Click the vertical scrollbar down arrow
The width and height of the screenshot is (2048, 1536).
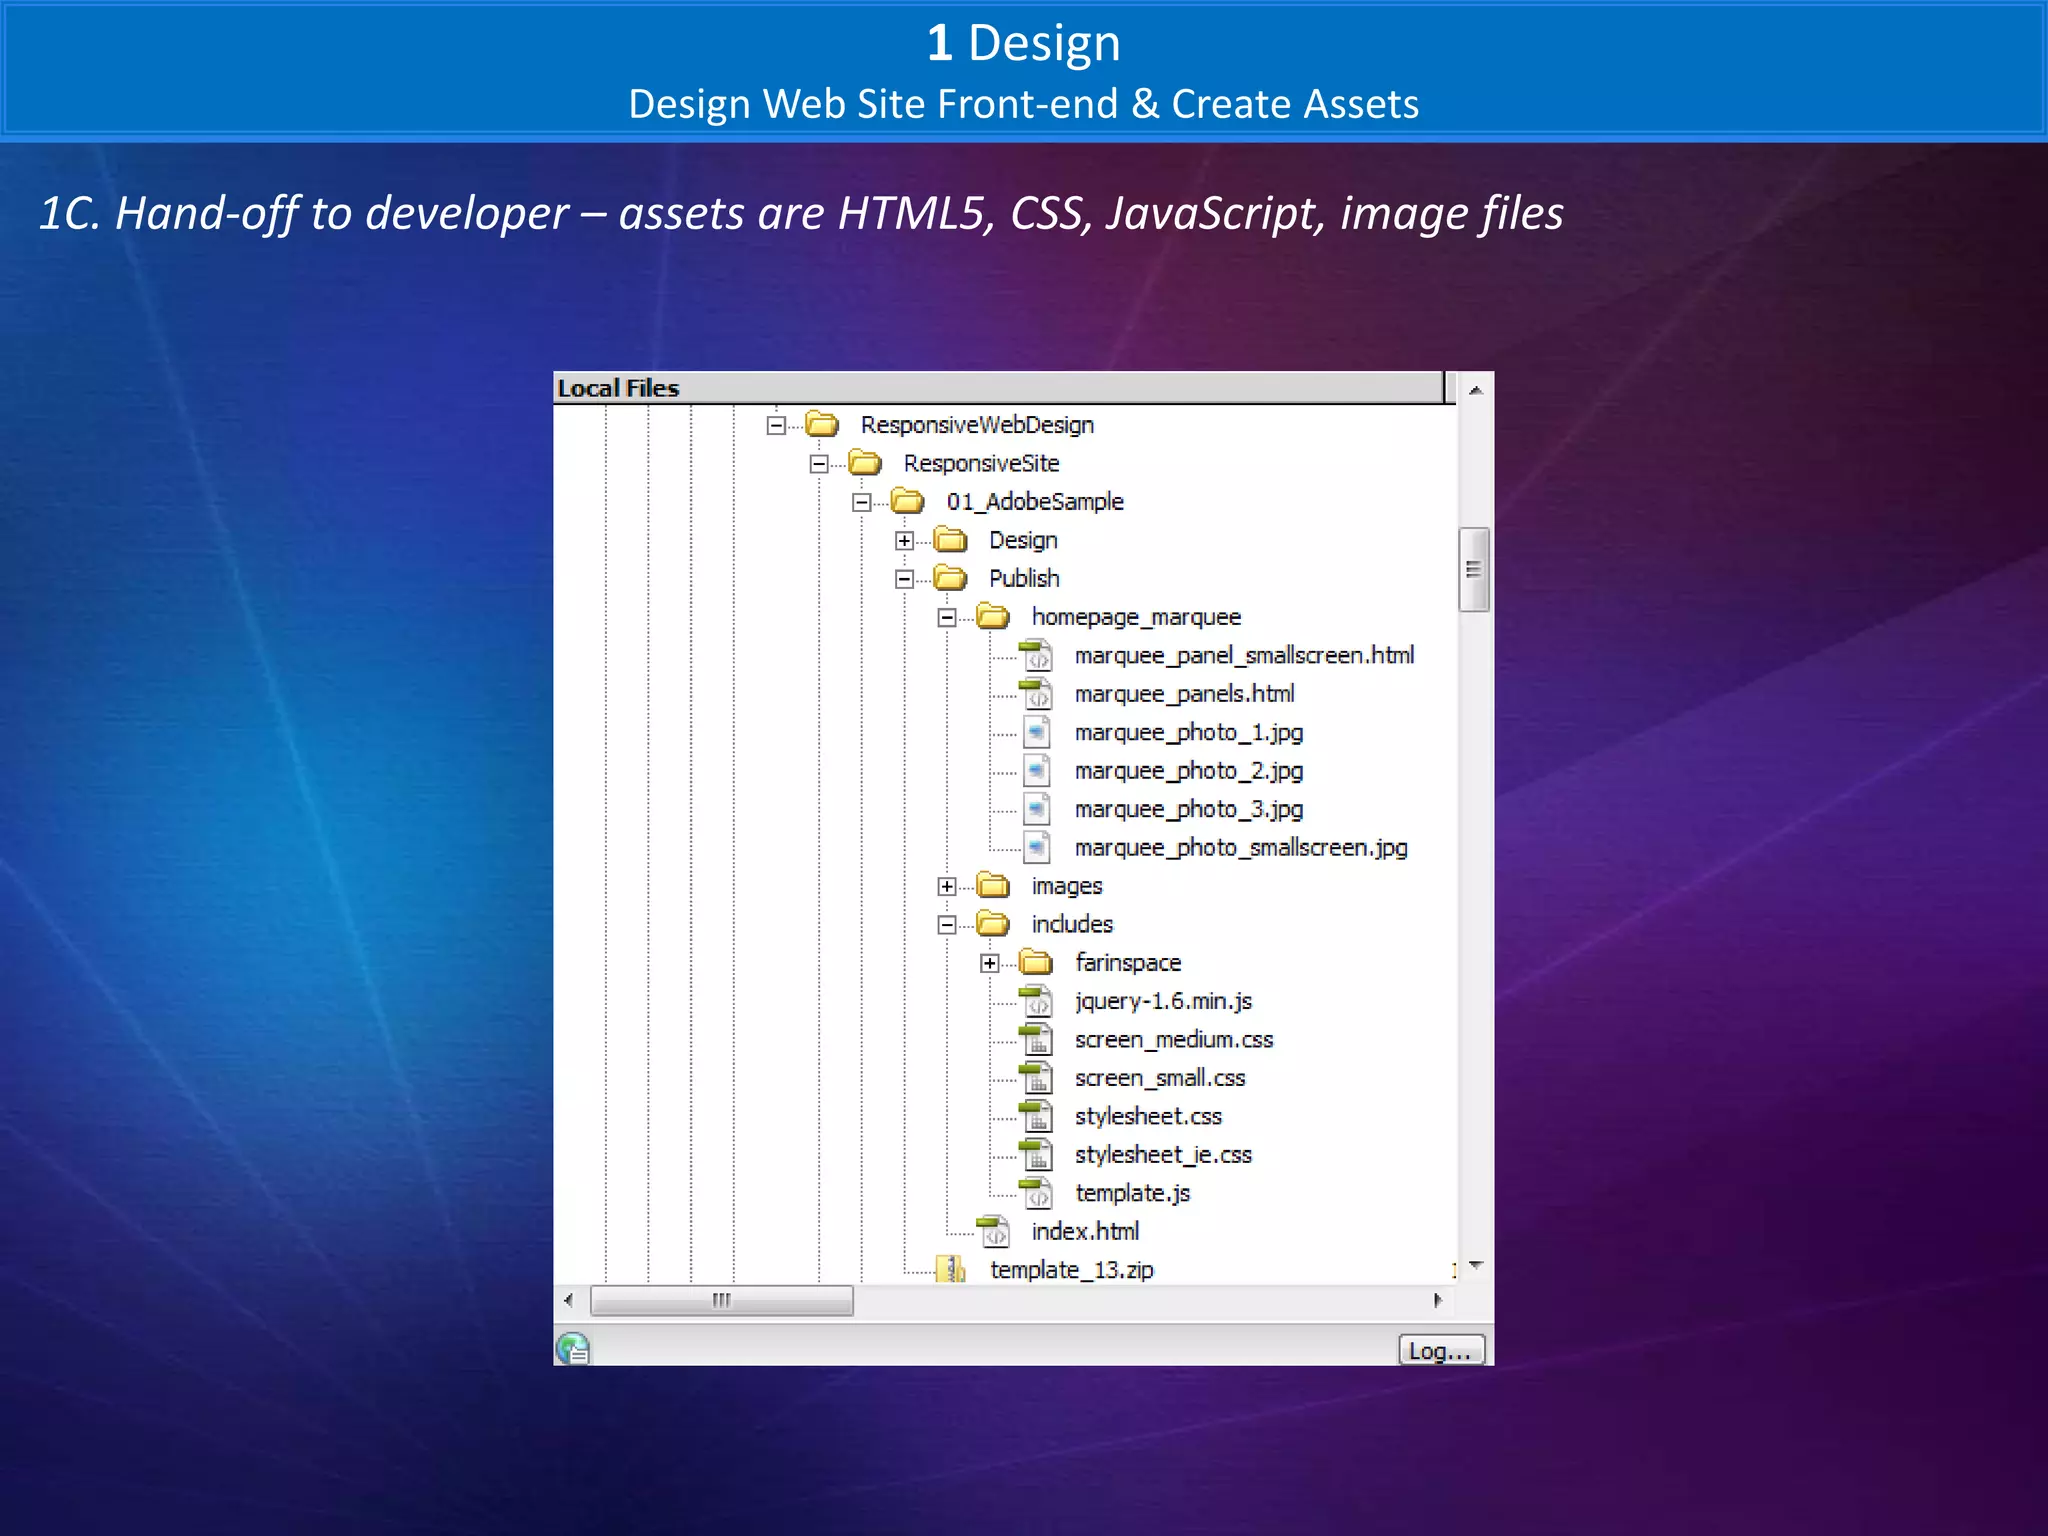pyautogui.click(x=1476, y=1267)
